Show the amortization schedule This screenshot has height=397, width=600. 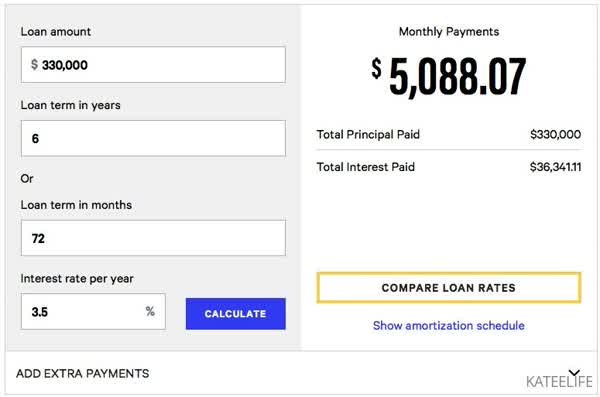[448, 325]
